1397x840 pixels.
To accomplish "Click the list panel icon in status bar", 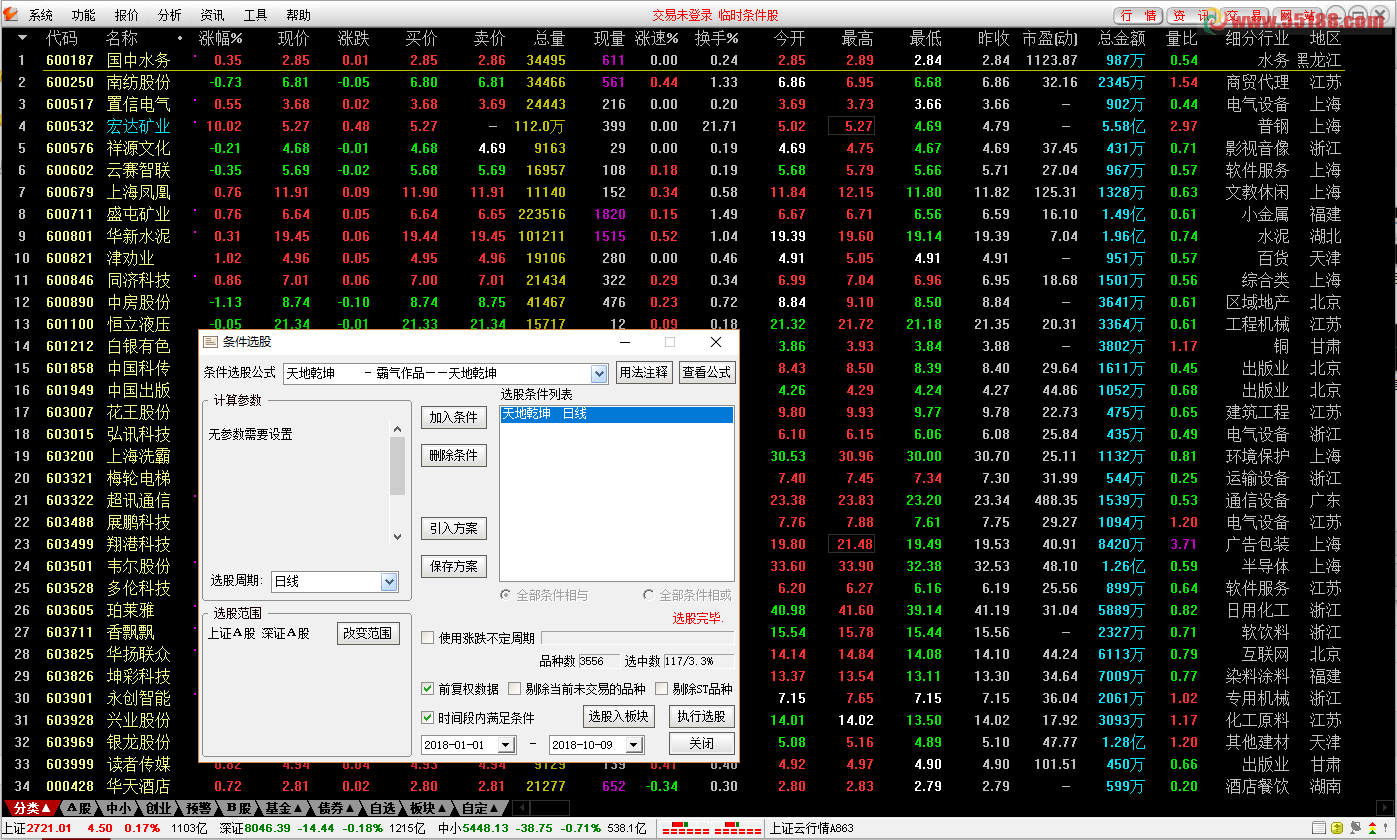I will pyautogui.click(x=1320, y=828).
